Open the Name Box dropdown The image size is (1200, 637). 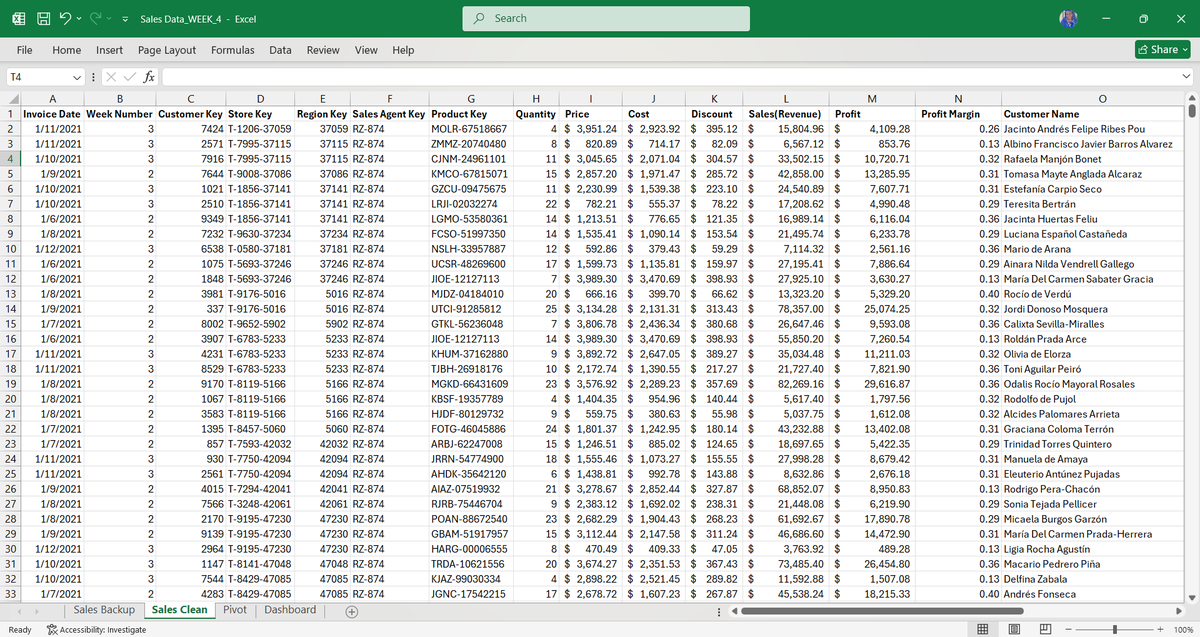click(77, 76)
